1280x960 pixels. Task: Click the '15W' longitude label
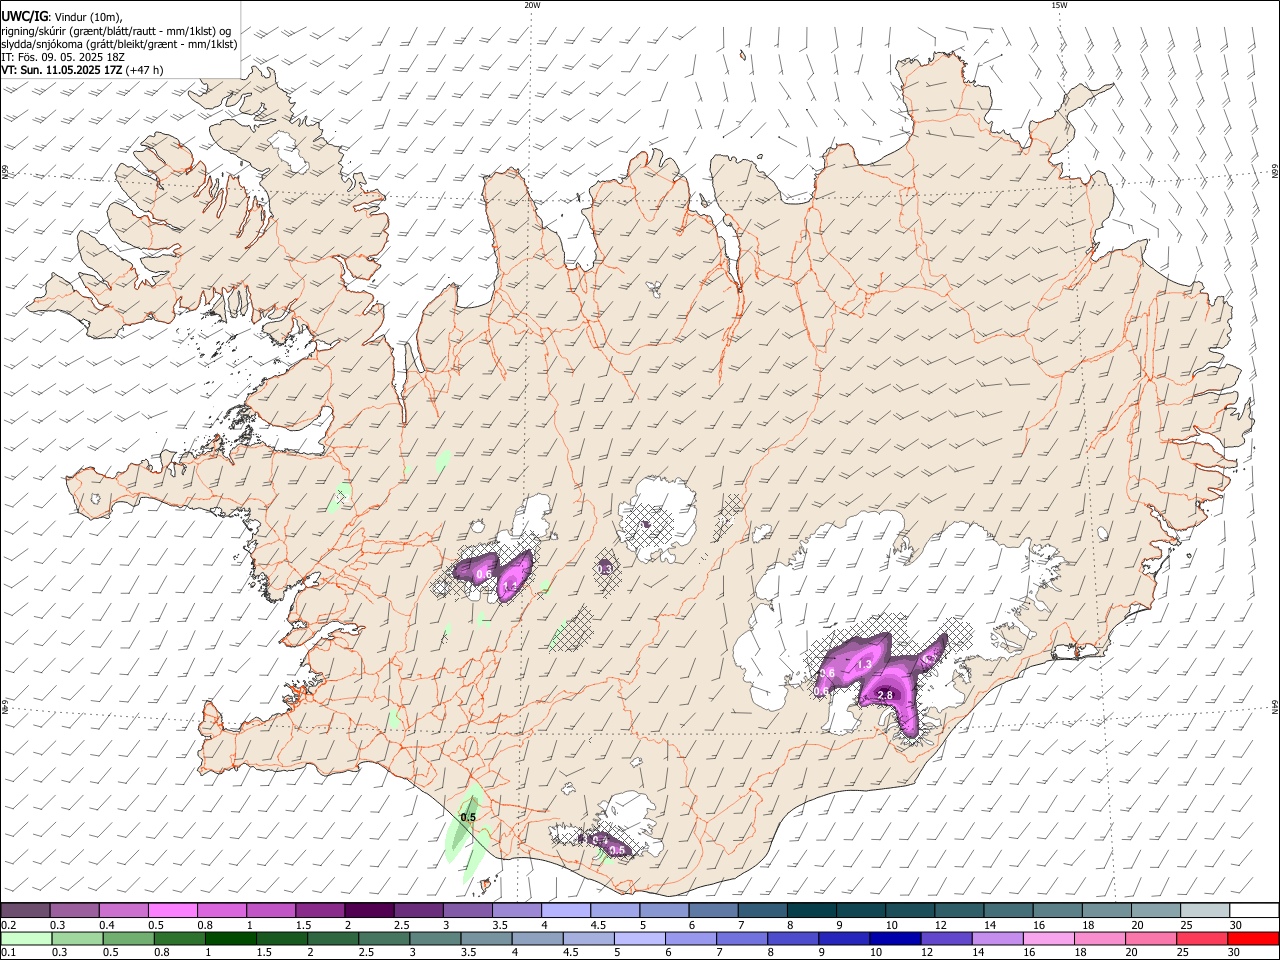click(1059, 5)
